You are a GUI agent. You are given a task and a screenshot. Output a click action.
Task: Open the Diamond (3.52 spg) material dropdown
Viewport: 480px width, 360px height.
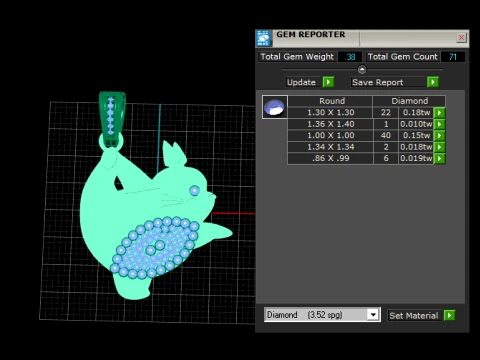[373, 315]
